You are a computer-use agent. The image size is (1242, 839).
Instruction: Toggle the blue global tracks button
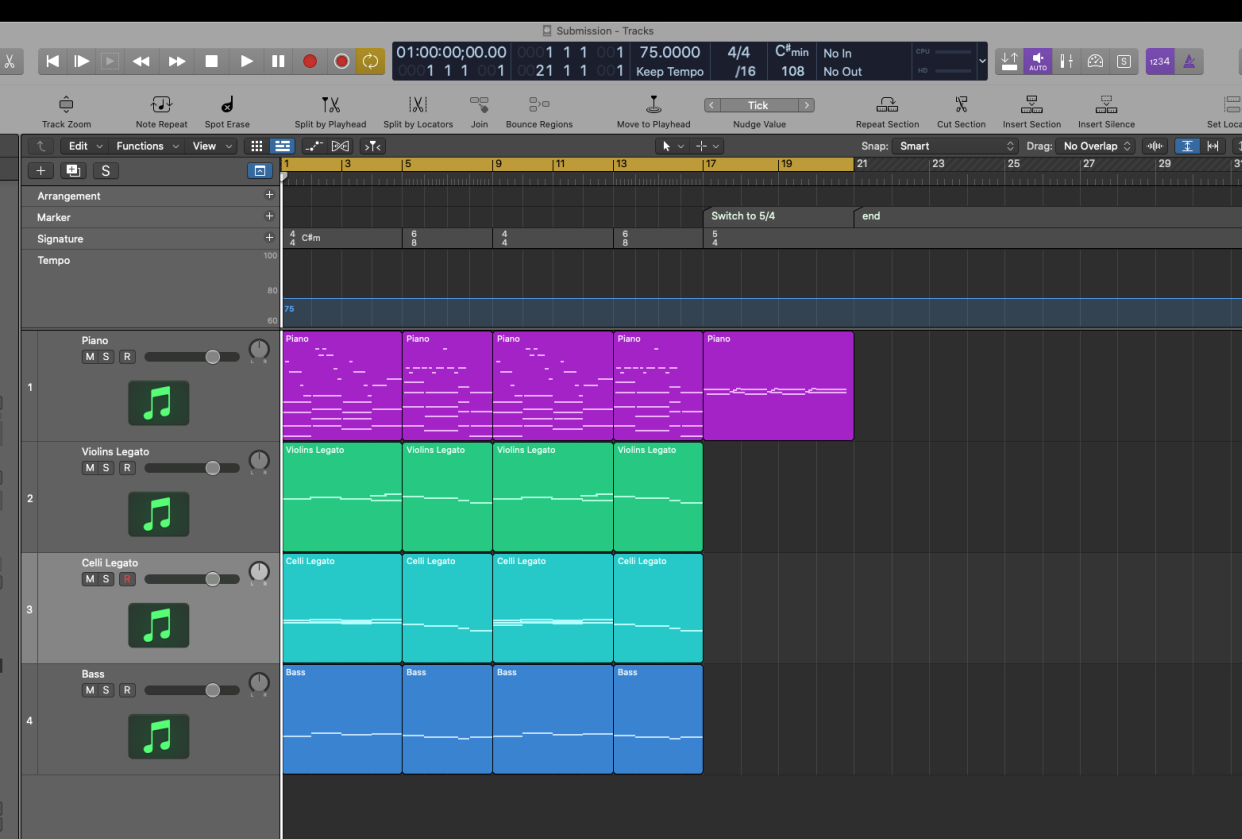(x=259, y=171)
